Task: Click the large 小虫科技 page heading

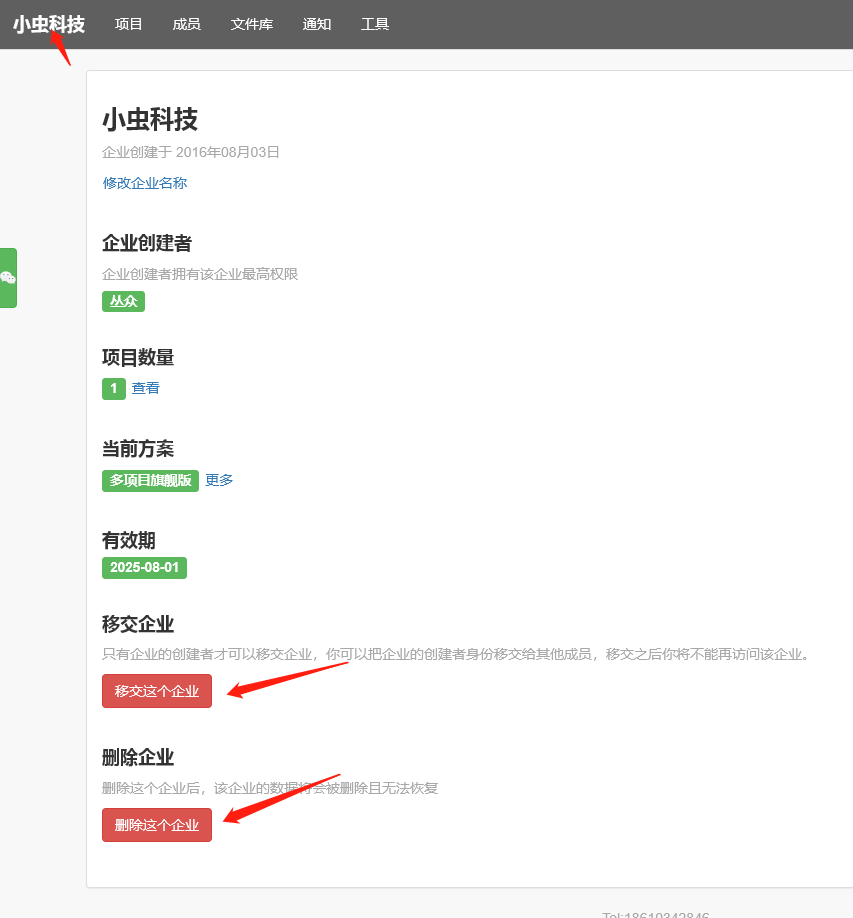Action: pos(150,120)
